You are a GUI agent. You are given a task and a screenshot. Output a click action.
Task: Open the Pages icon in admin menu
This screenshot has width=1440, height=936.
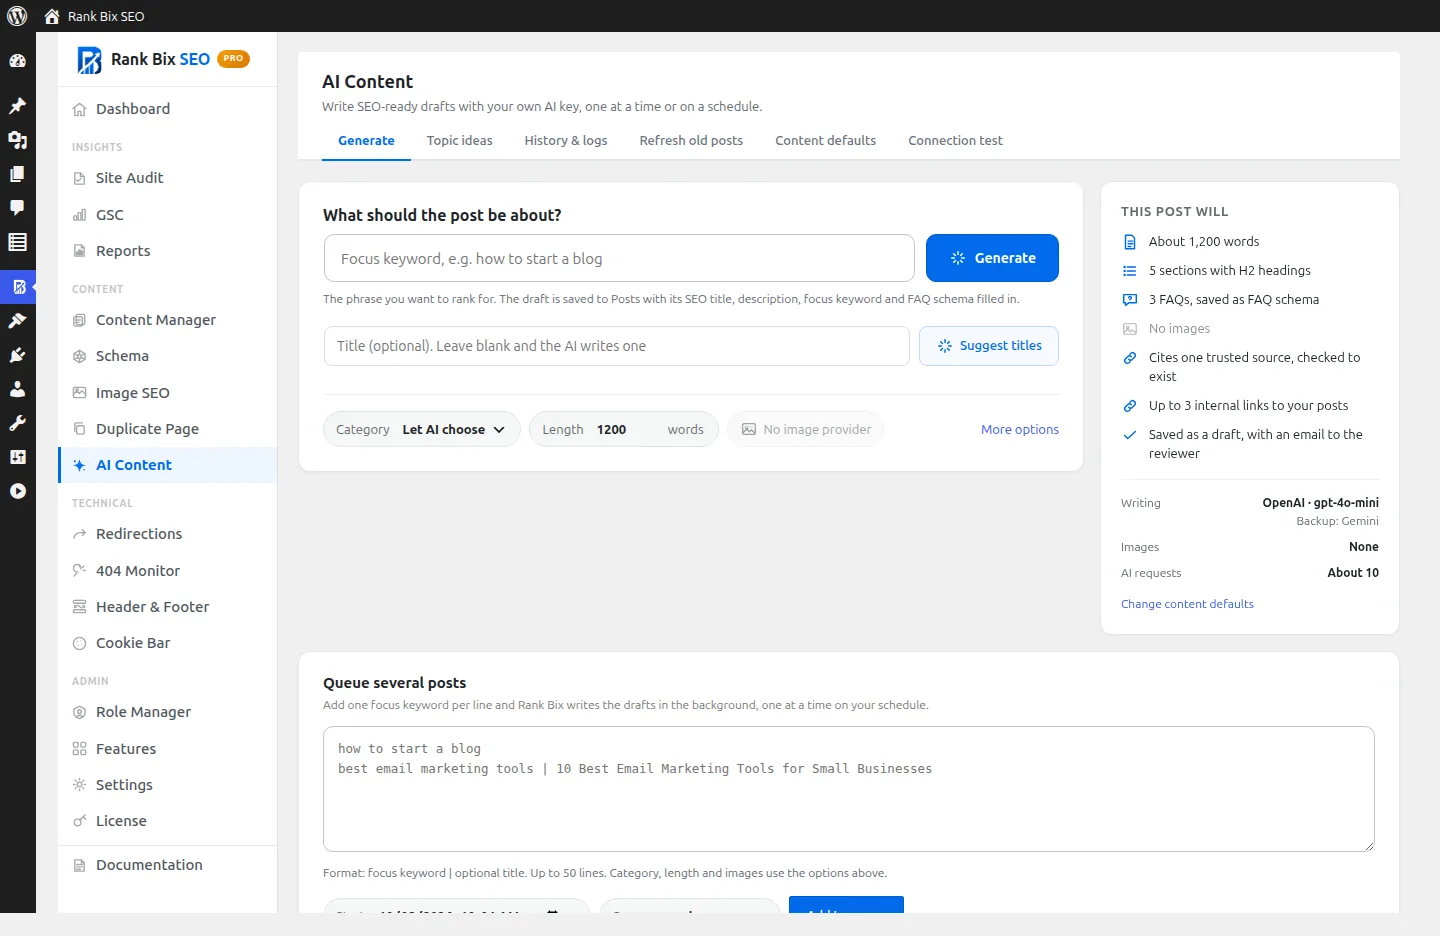pos(17,174)
